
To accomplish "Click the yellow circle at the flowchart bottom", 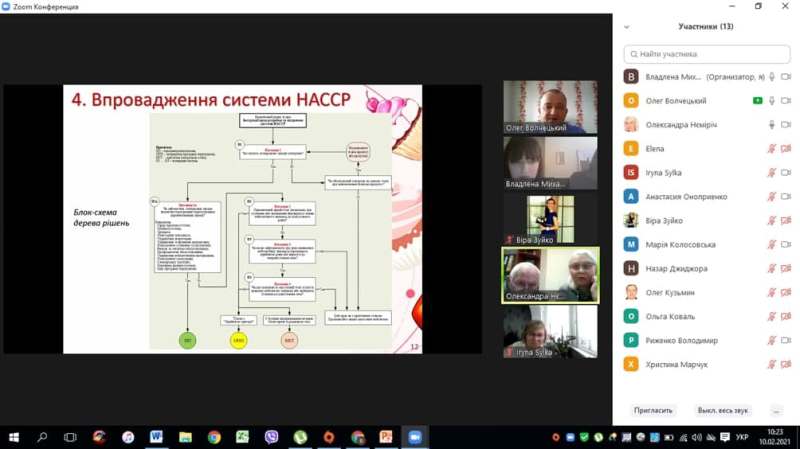I will coord(238,340).
